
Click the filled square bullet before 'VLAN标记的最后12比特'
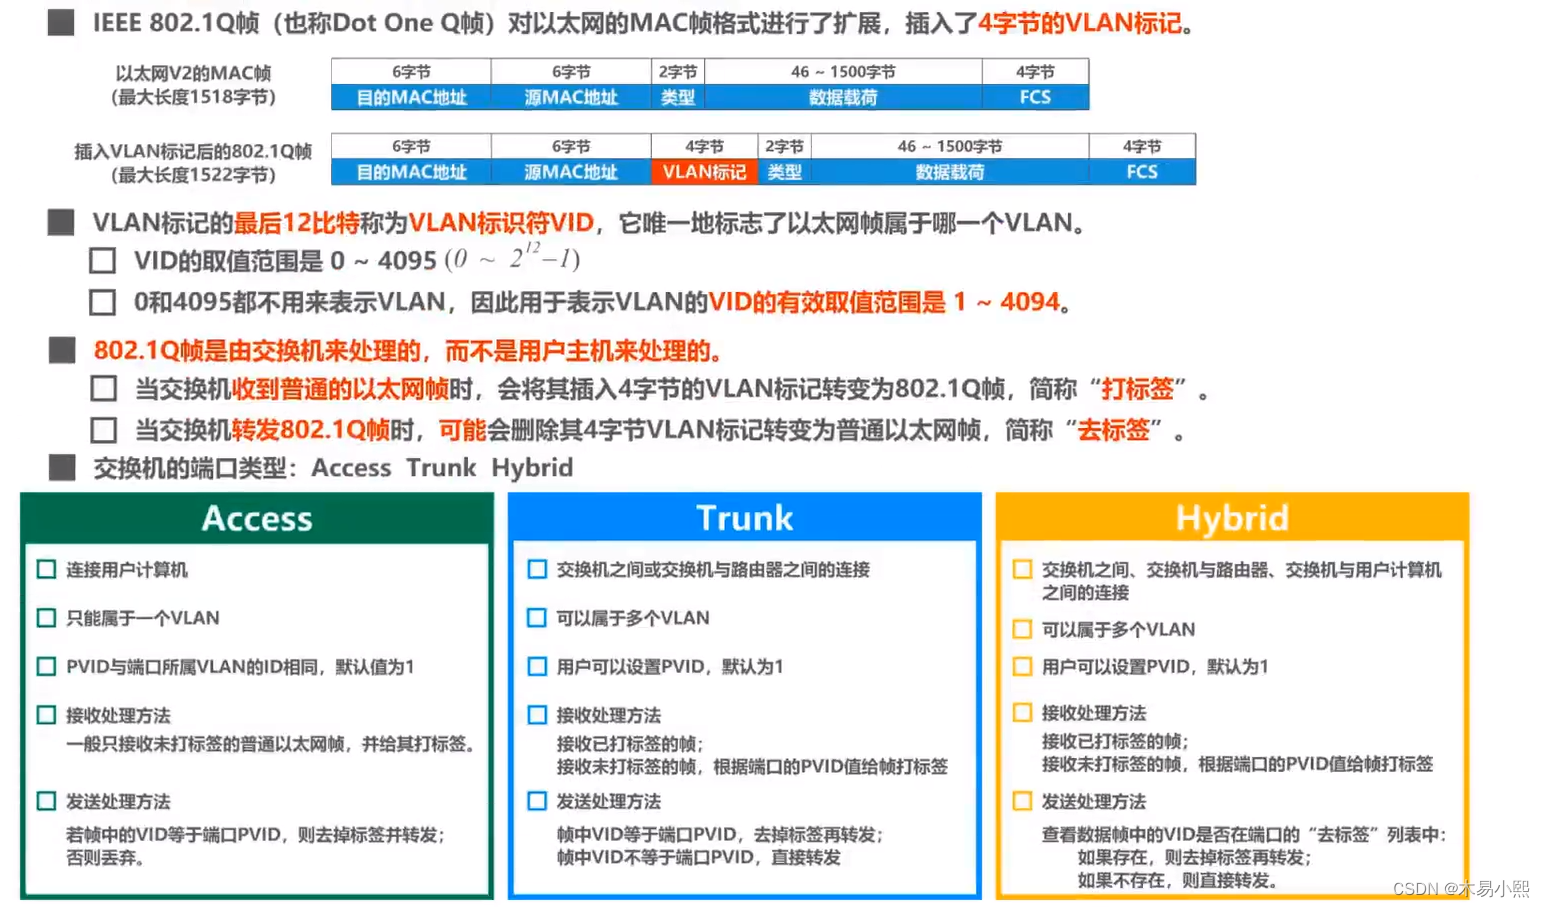click(x=61, y=222)
